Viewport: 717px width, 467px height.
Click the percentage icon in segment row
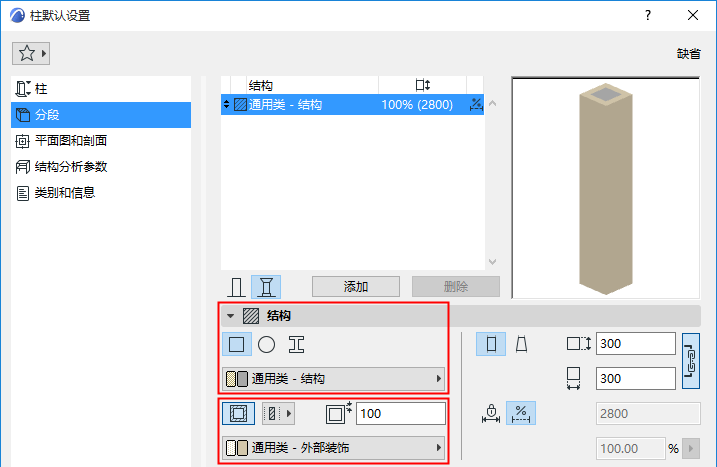(x=476, y=105)
